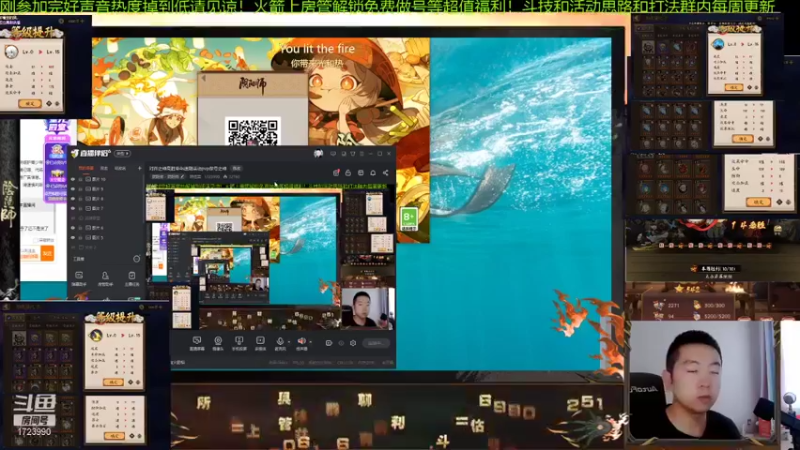Screen dimensions: 800x450
Task: Click the lock icon in the room toolbar
Action: (348, 173)
